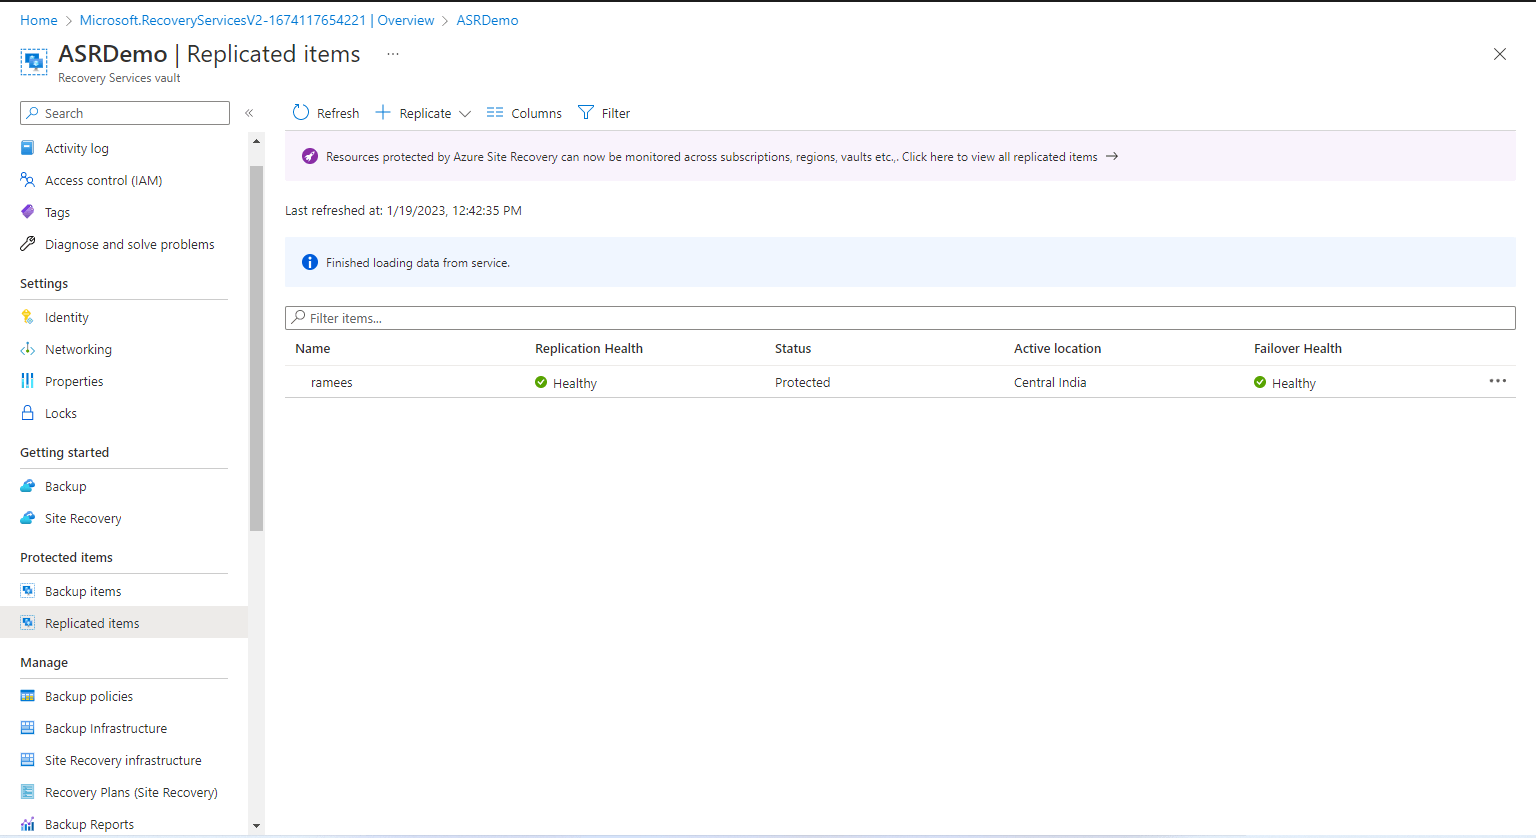Screen dimensions: 1536x838
Task: Open the ellipsis menu beside the page title
Action: click(x=393, y=54)
